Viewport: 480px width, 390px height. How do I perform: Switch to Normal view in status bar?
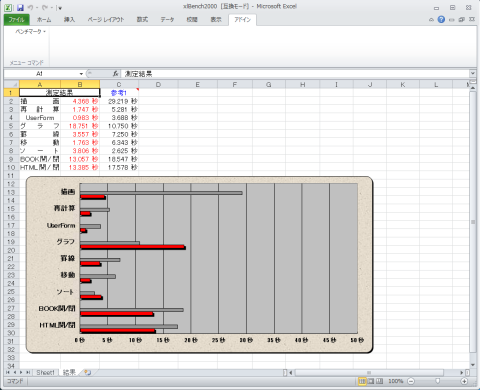pyautogui.click(x=362, y=381)
